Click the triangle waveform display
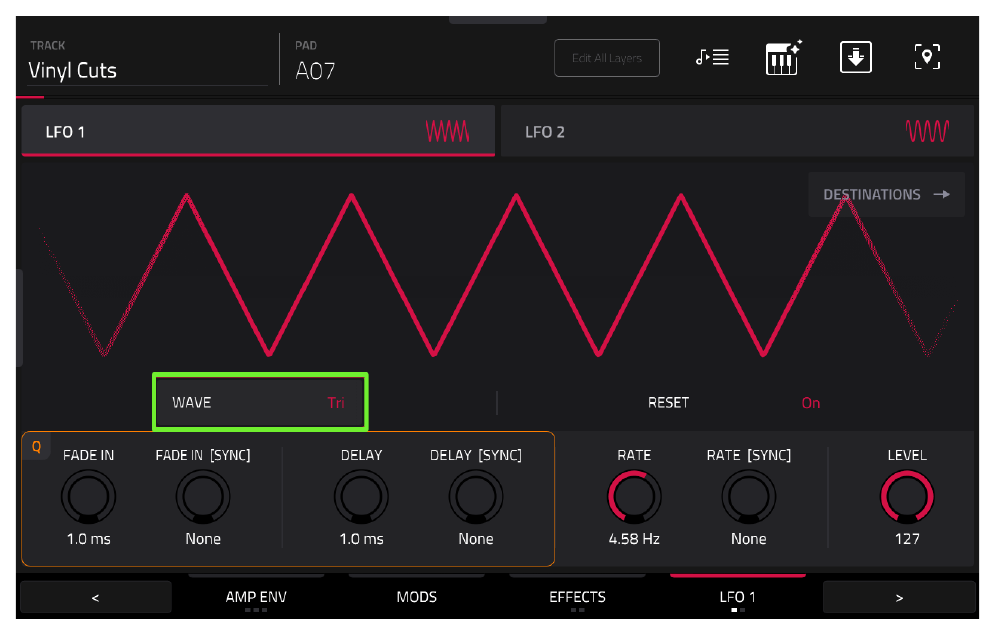This screenshot has width=996, height=636. pos(497,274)
